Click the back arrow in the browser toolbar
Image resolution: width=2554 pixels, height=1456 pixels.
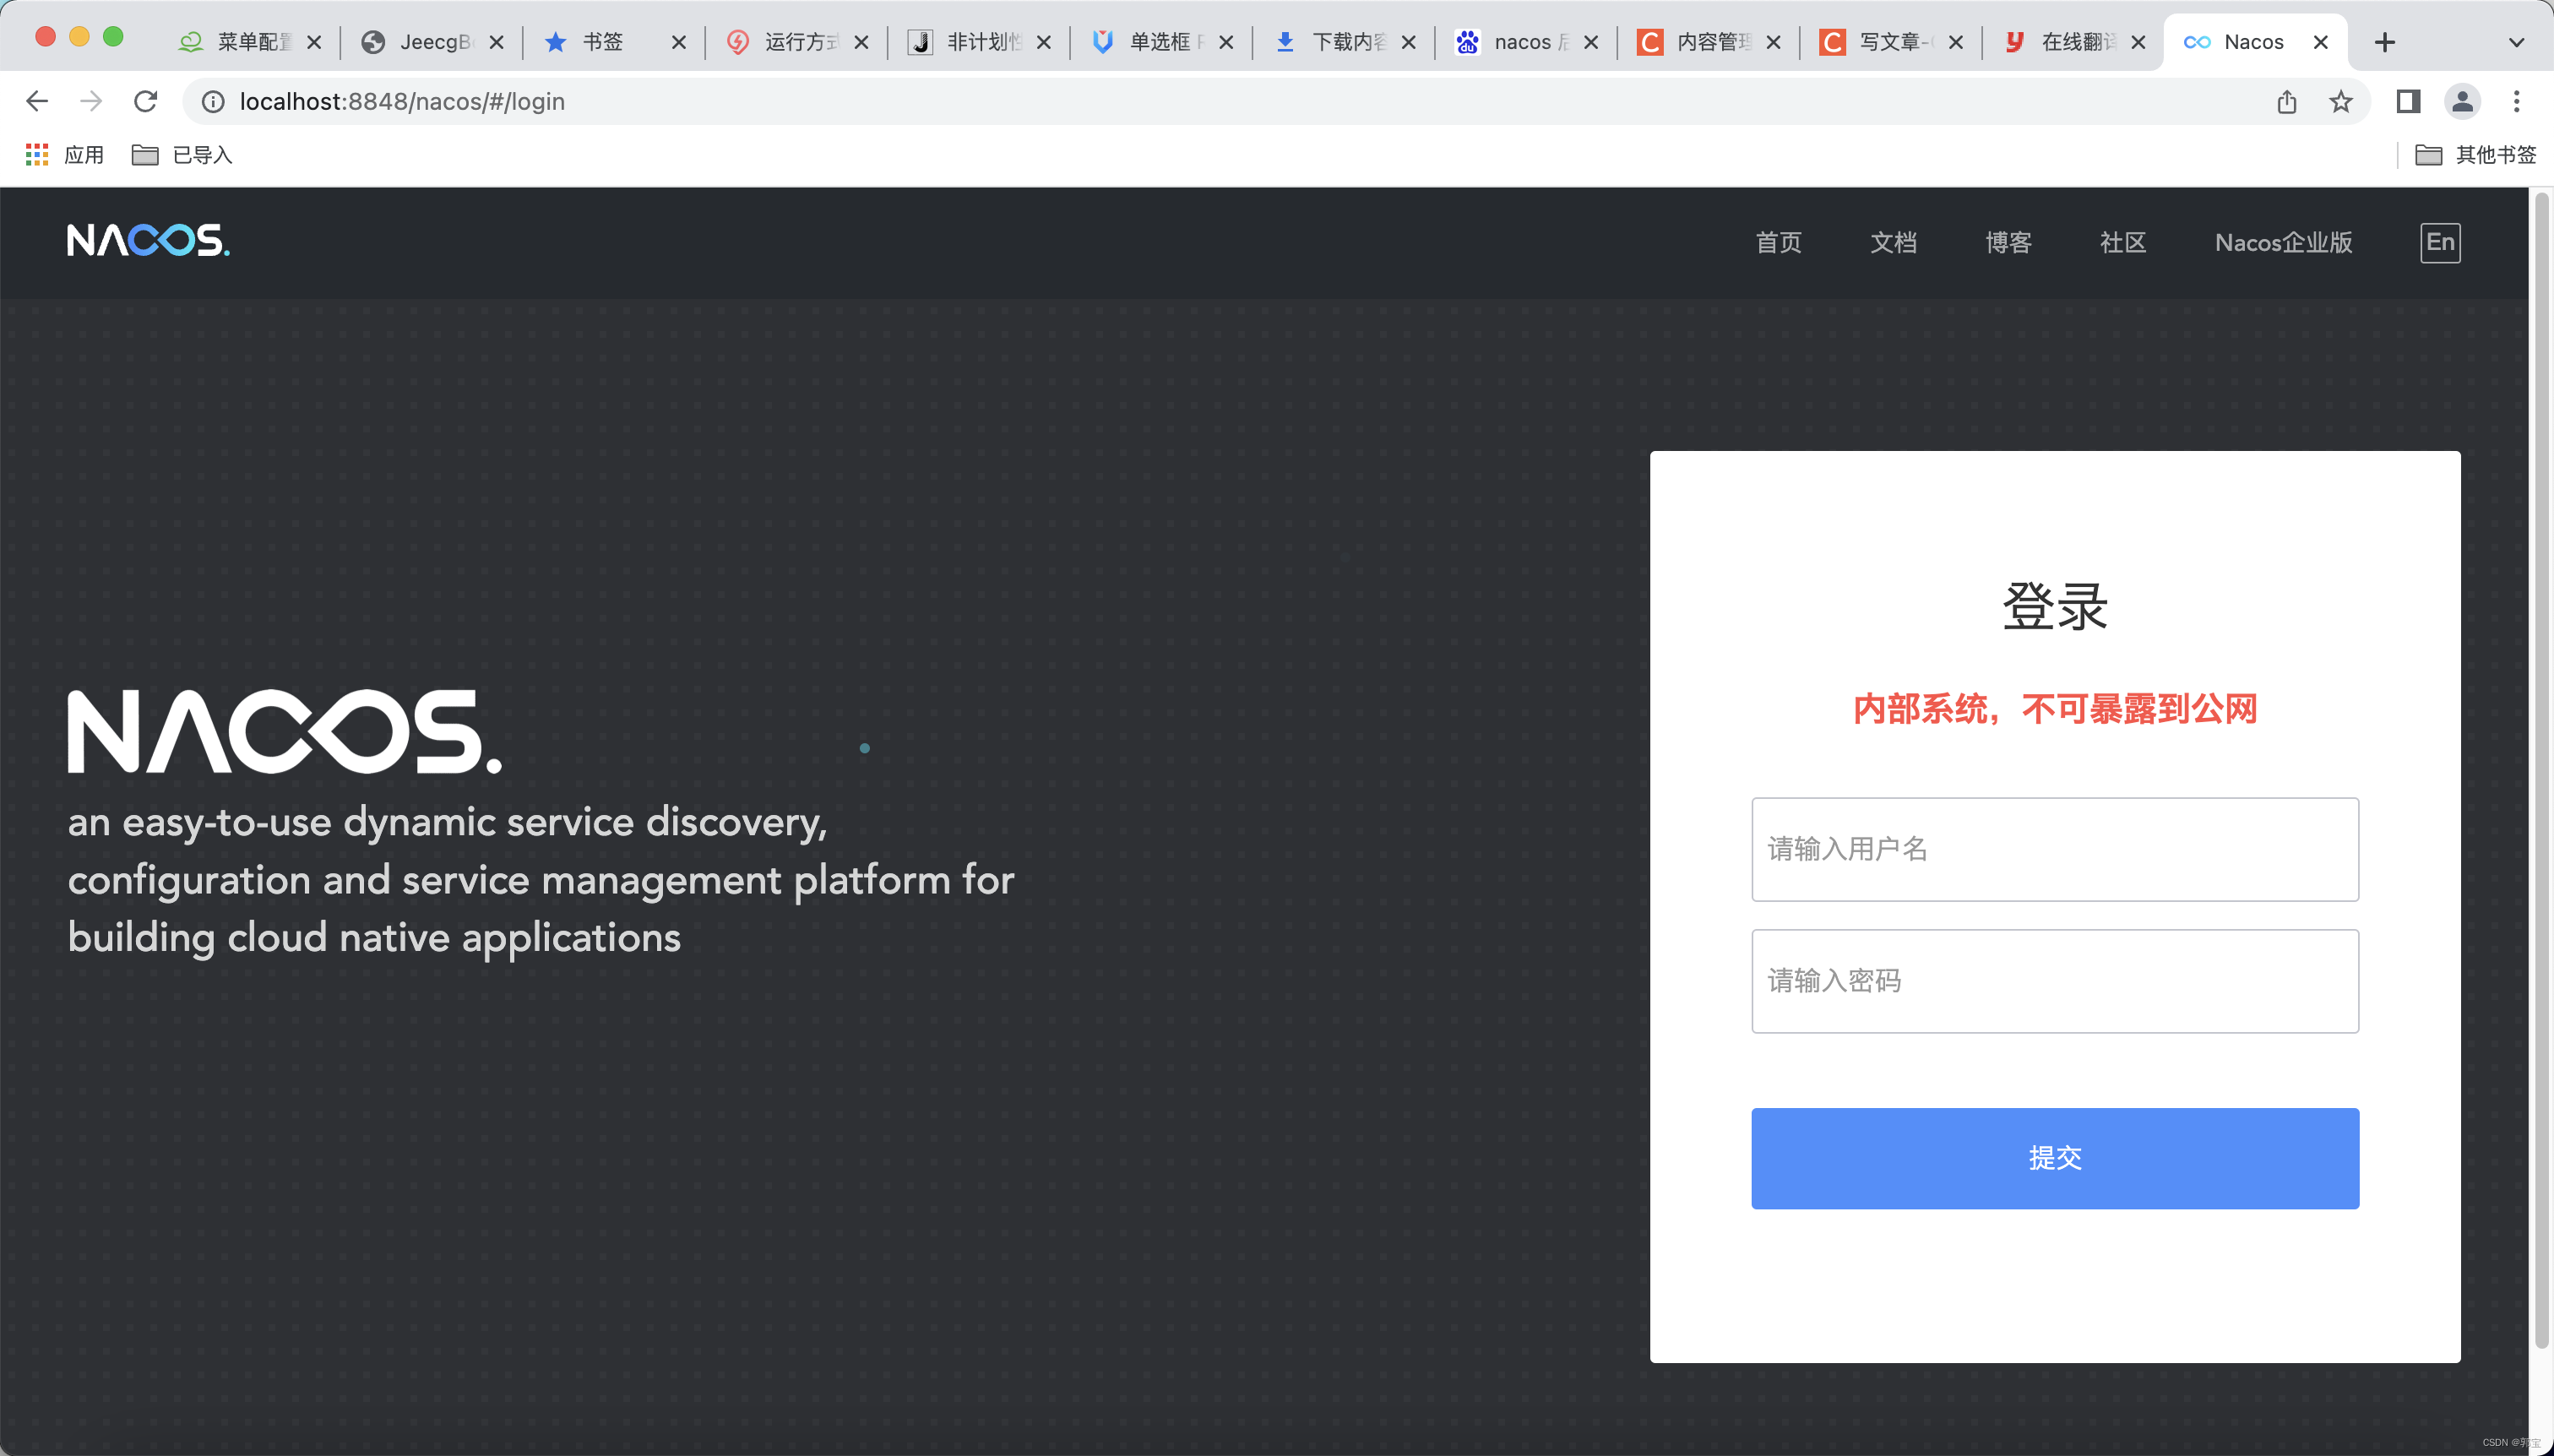click(37, 101)
